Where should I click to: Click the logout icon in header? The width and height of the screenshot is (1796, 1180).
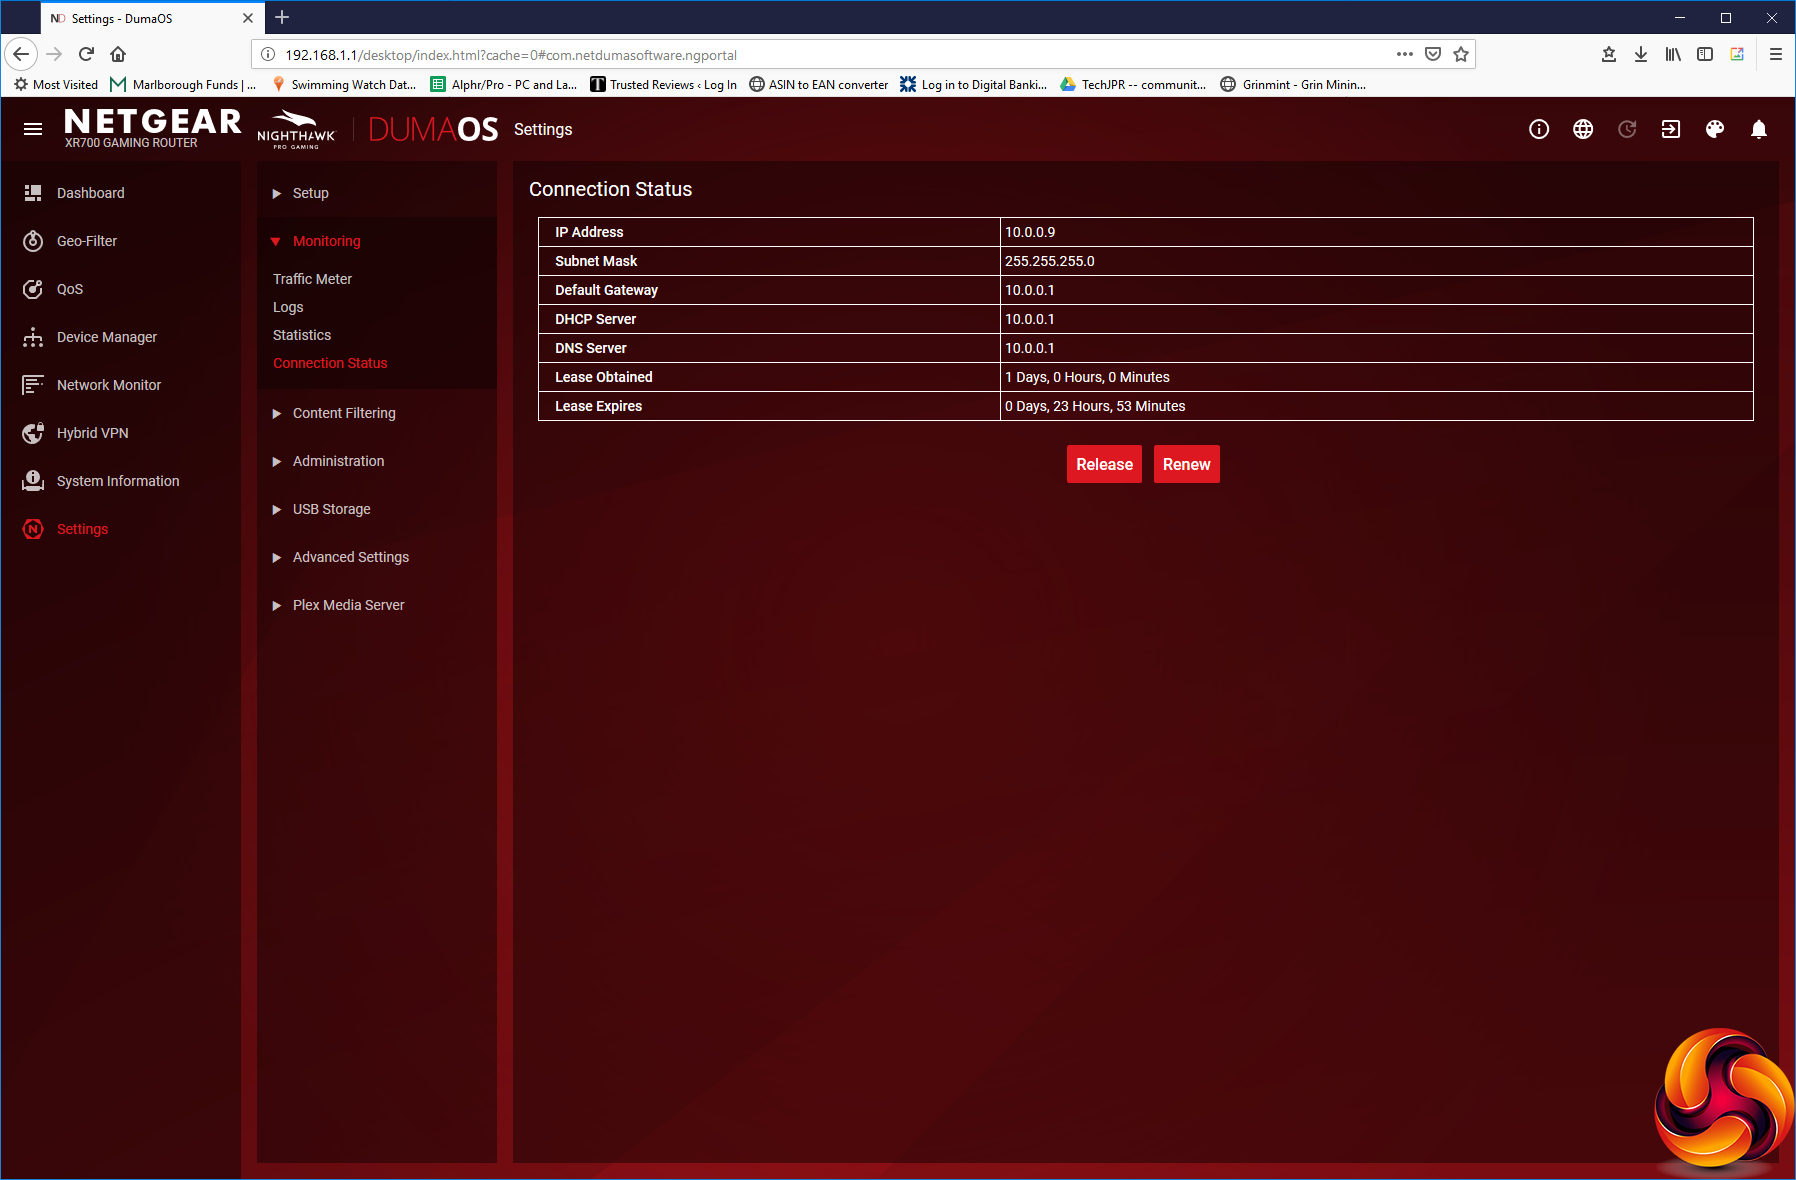click(1671, 129)
